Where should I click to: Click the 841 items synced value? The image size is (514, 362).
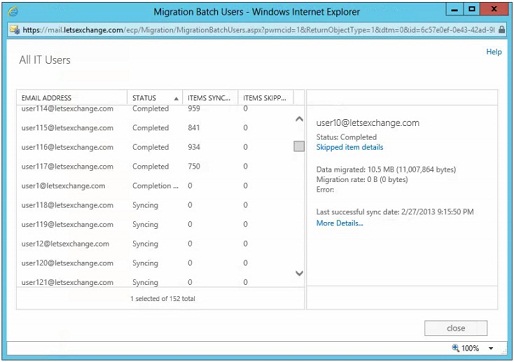[x=194, y=128]
